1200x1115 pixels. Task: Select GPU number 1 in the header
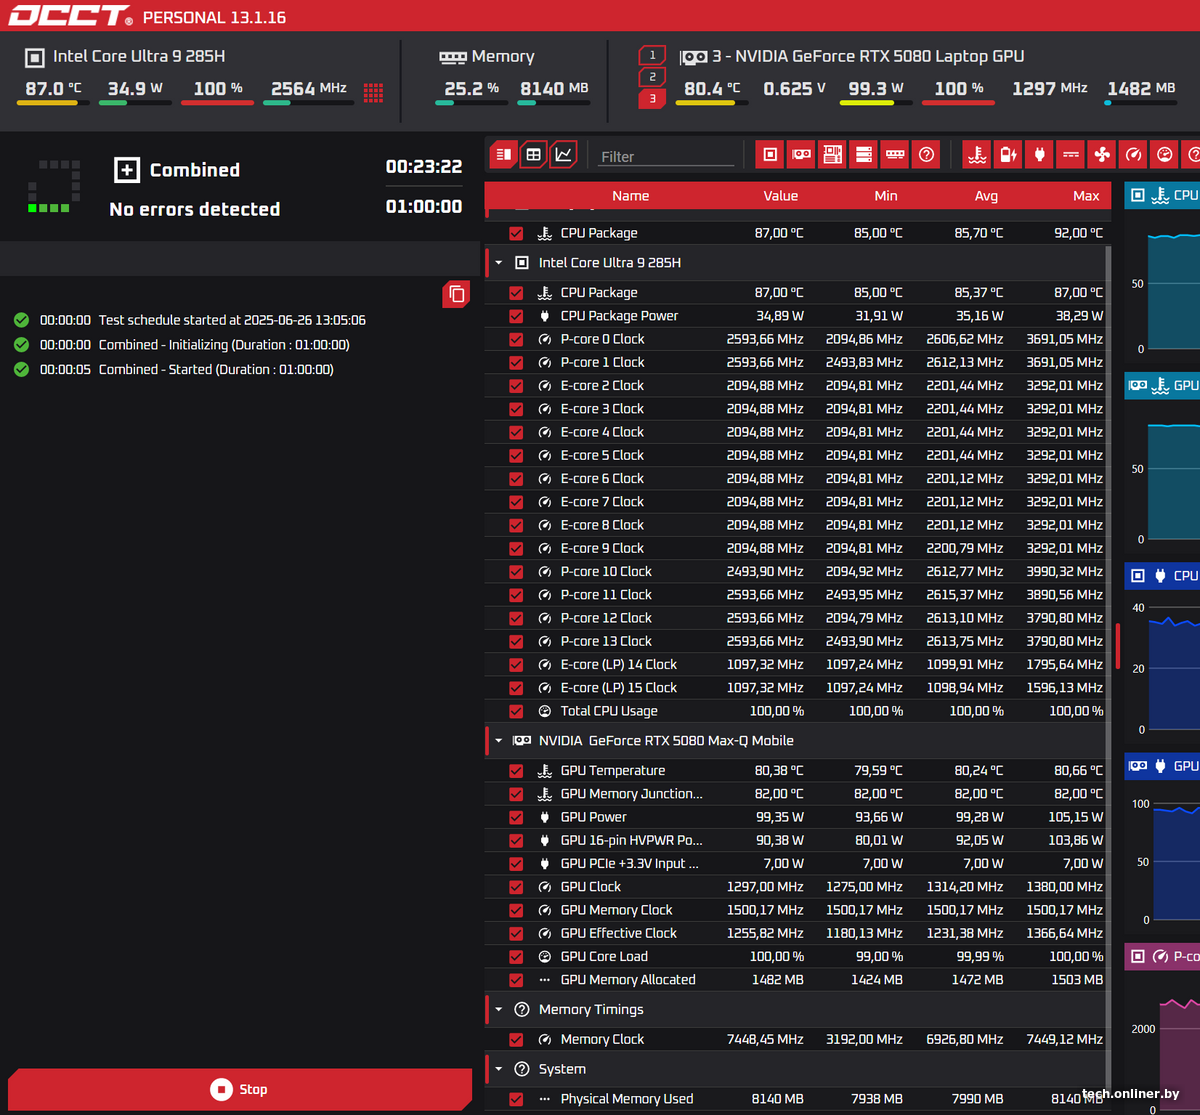pyautogui.click(x=652, y=56)
